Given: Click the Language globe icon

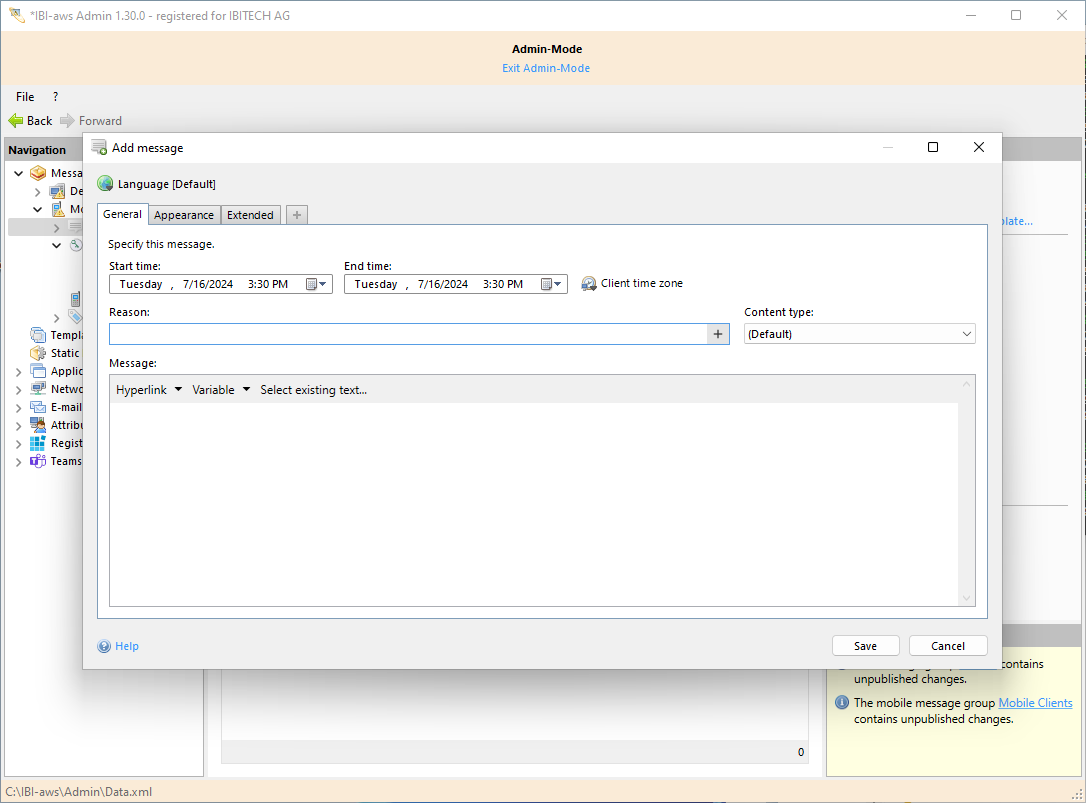Looking at the screenshot, I should [105, 184].
